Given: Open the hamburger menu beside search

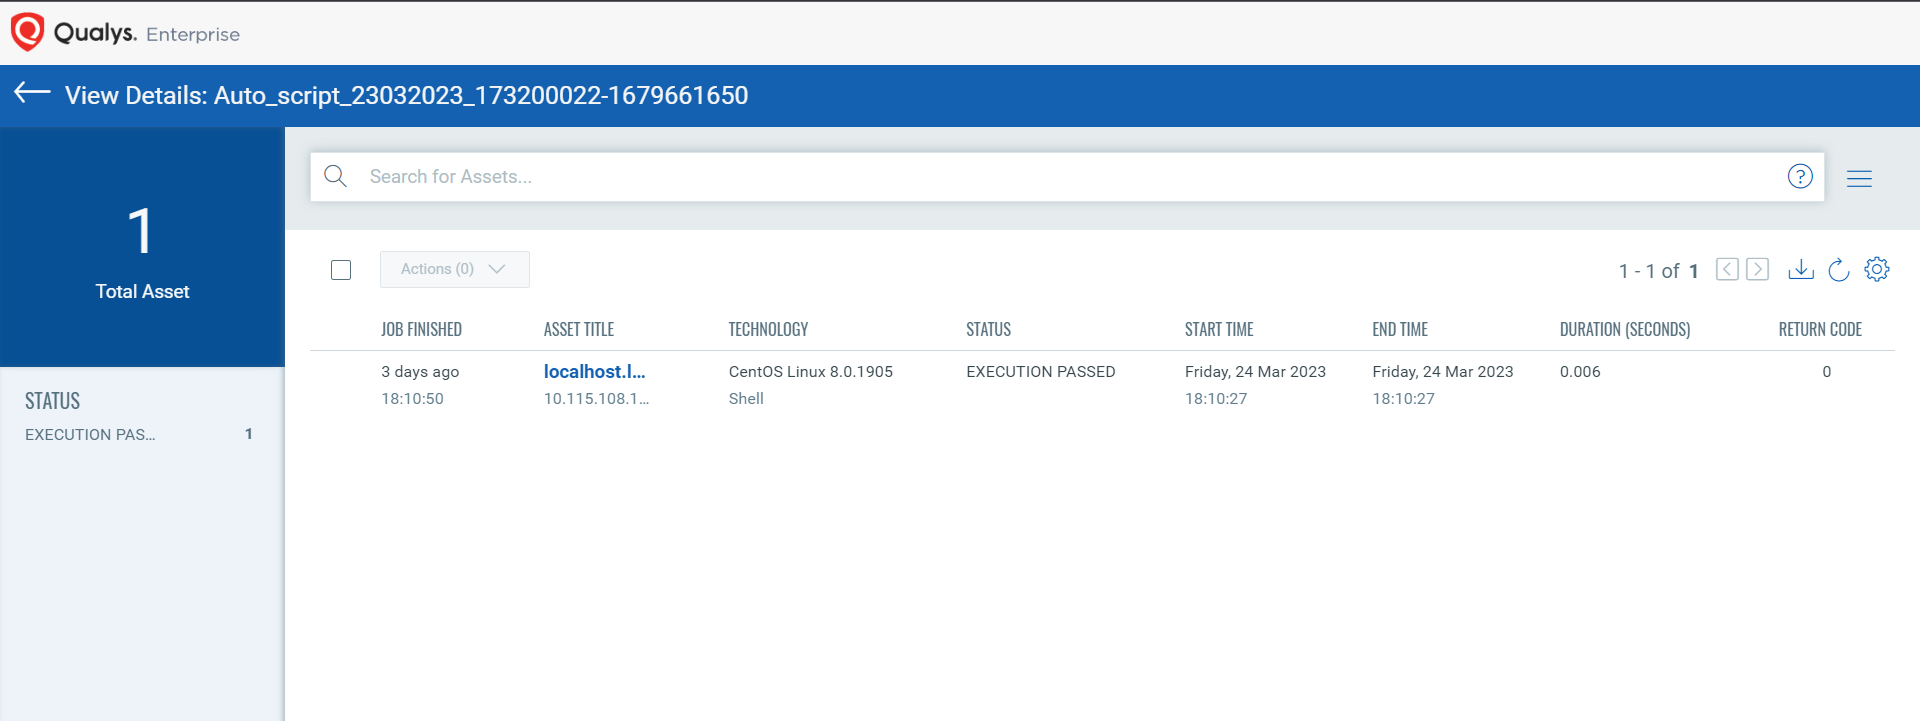Looking at the screenshot, I should (x=1859, y=179).
